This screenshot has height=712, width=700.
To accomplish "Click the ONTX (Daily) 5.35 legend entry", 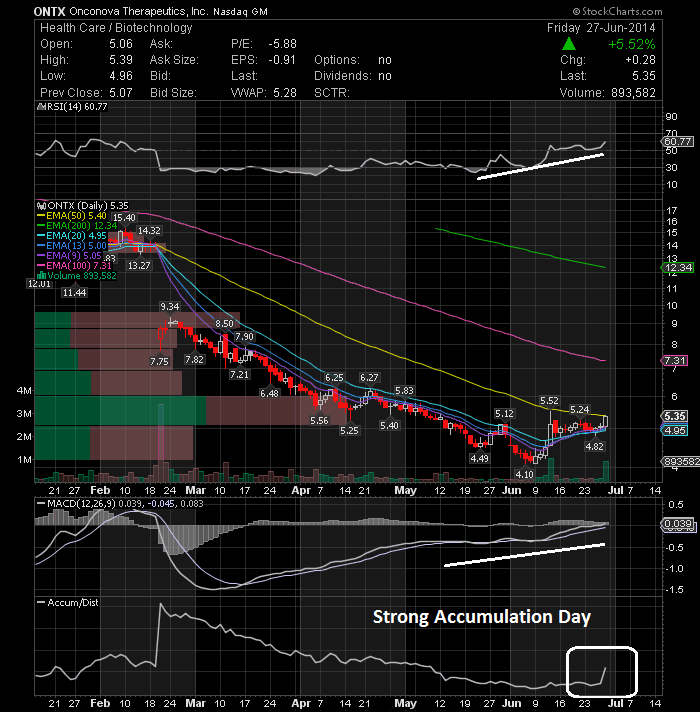I will (88, 206).
